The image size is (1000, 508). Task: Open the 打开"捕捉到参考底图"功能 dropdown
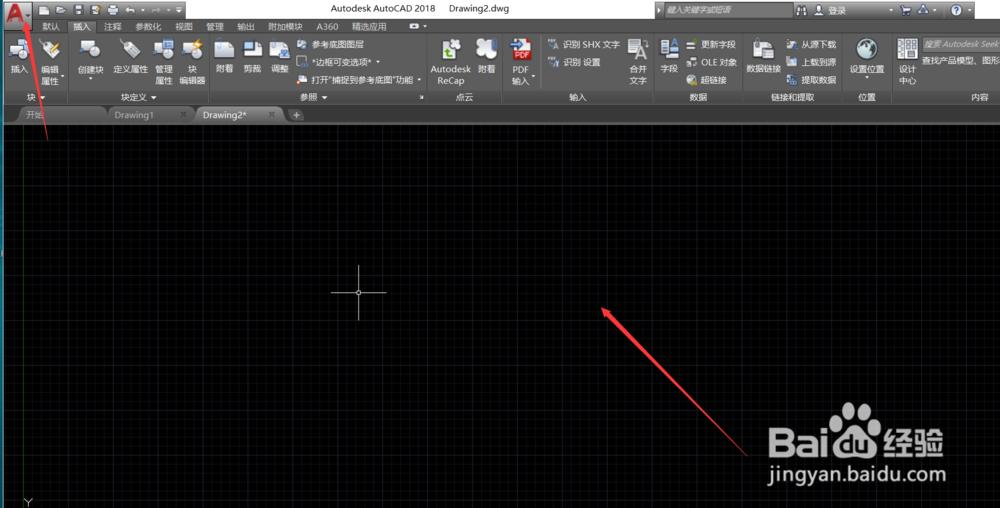click(419, 80)
